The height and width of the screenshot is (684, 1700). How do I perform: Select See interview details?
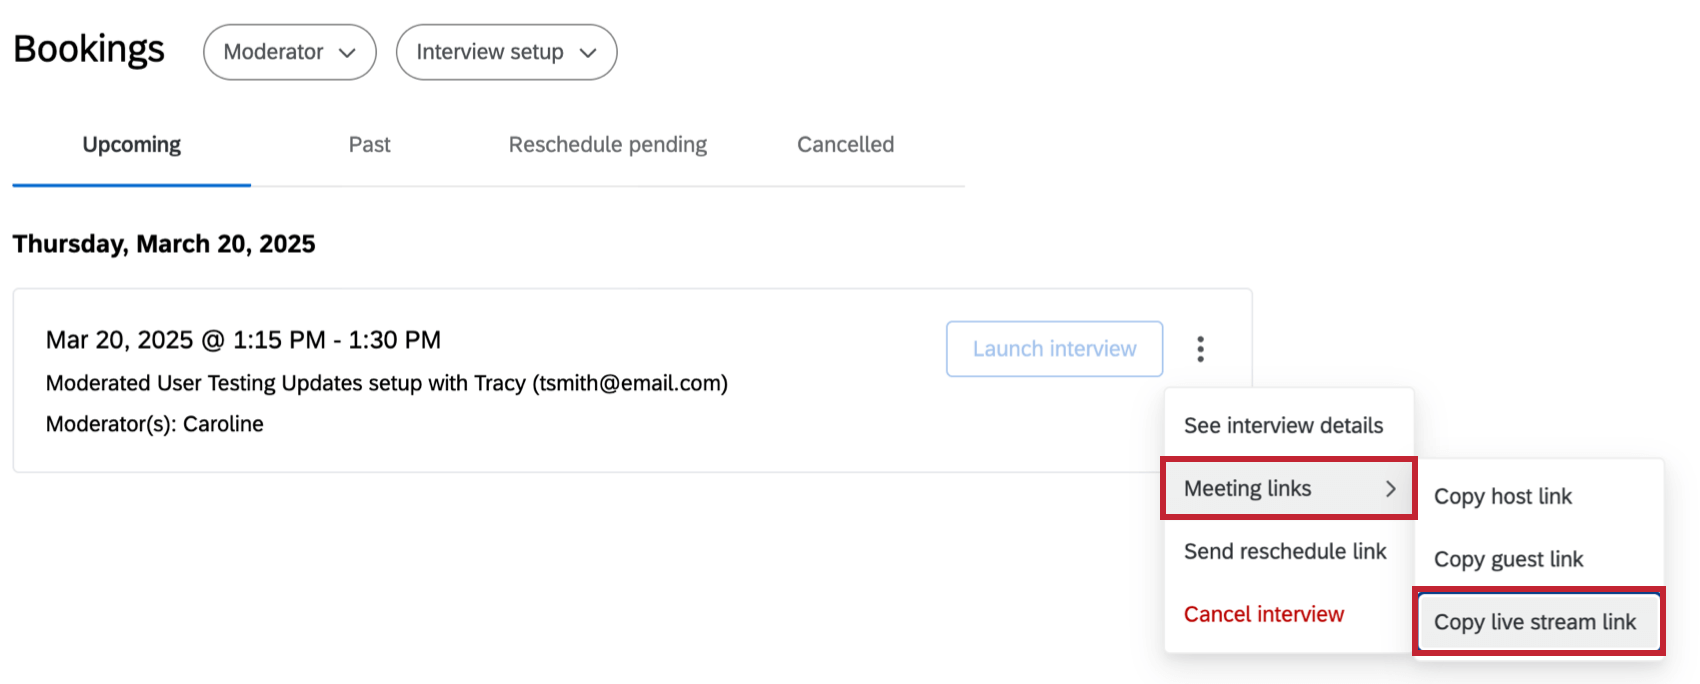tap(1284, 425)
